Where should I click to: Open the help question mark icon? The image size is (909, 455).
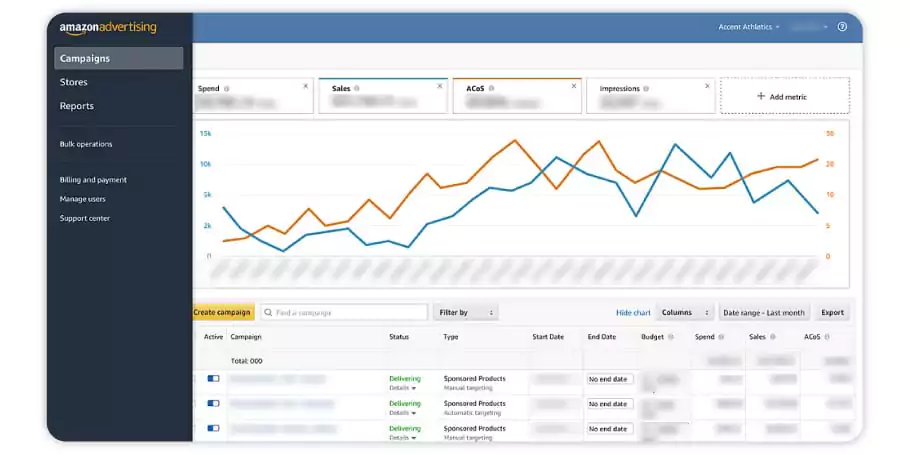click(x=842, y=27)
